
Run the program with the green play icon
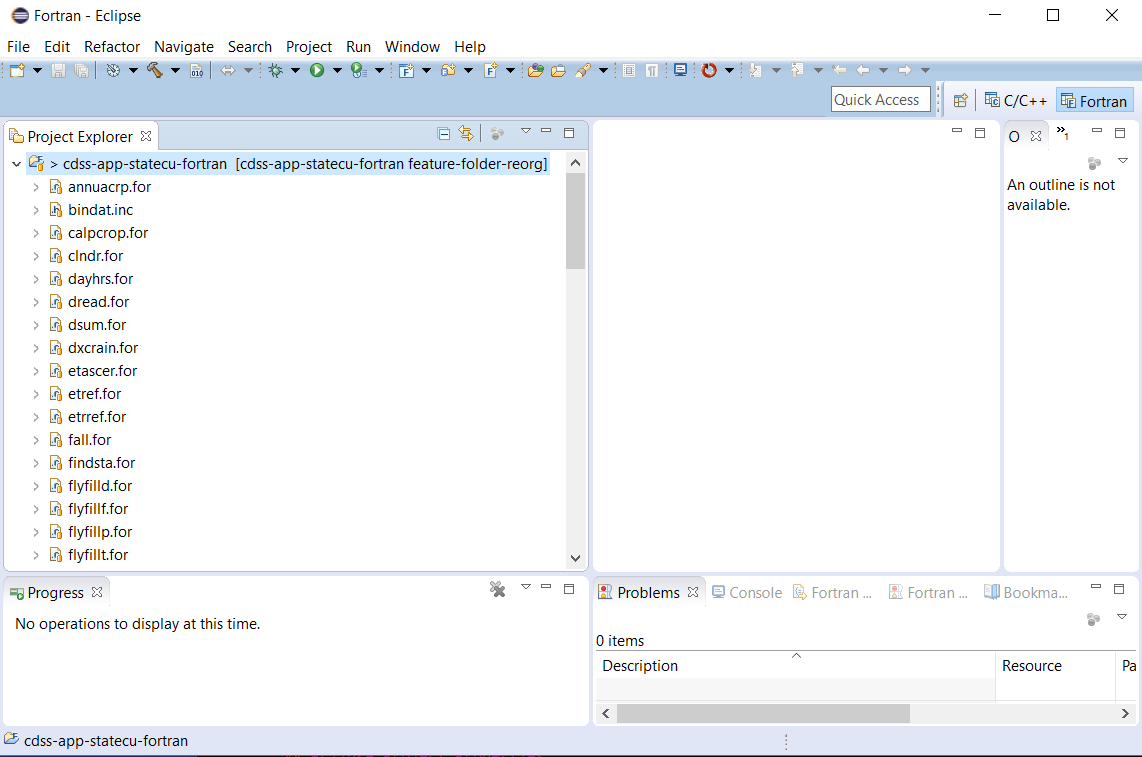[316, 70]
